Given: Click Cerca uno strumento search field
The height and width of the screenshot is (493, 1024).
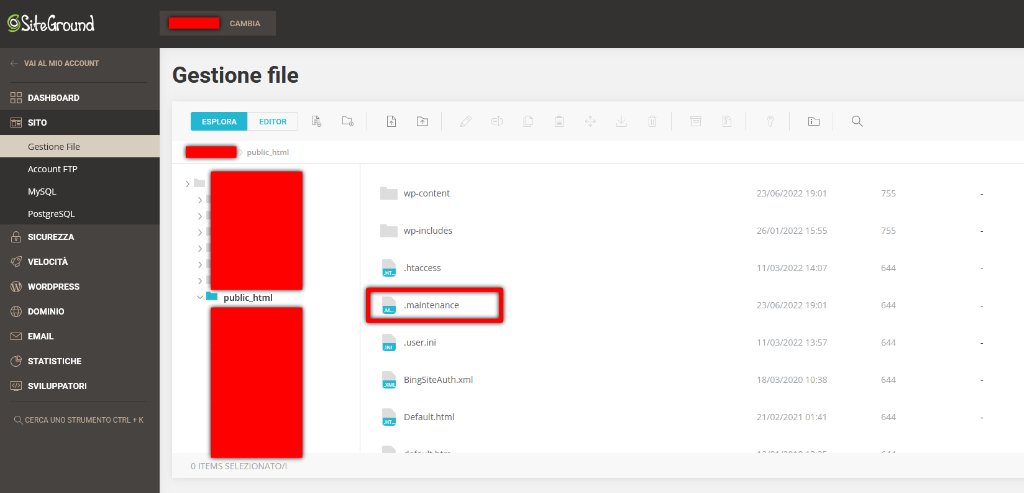Looking at the screenshot, I should [x=79, y=420].
